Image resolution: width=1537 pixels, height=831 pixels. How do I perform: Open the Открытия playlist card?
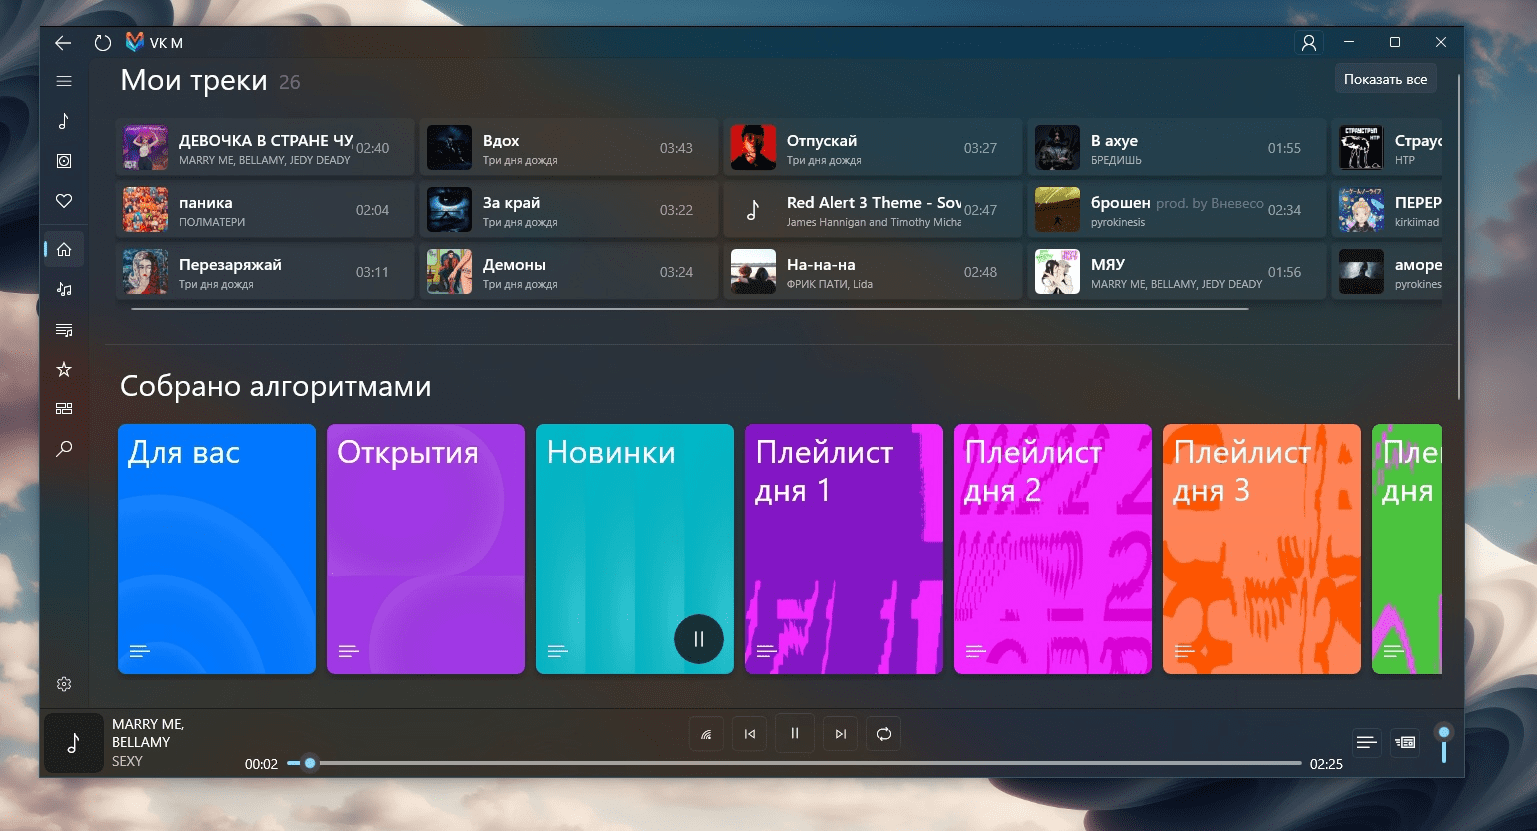[426, 549]
